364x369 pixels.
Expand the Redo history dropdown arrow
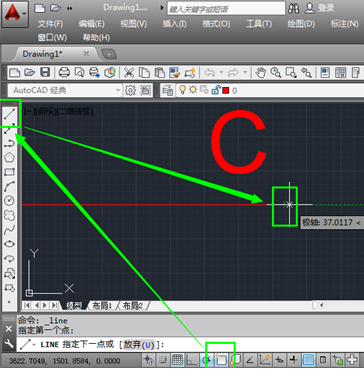(x=245, y=72)
